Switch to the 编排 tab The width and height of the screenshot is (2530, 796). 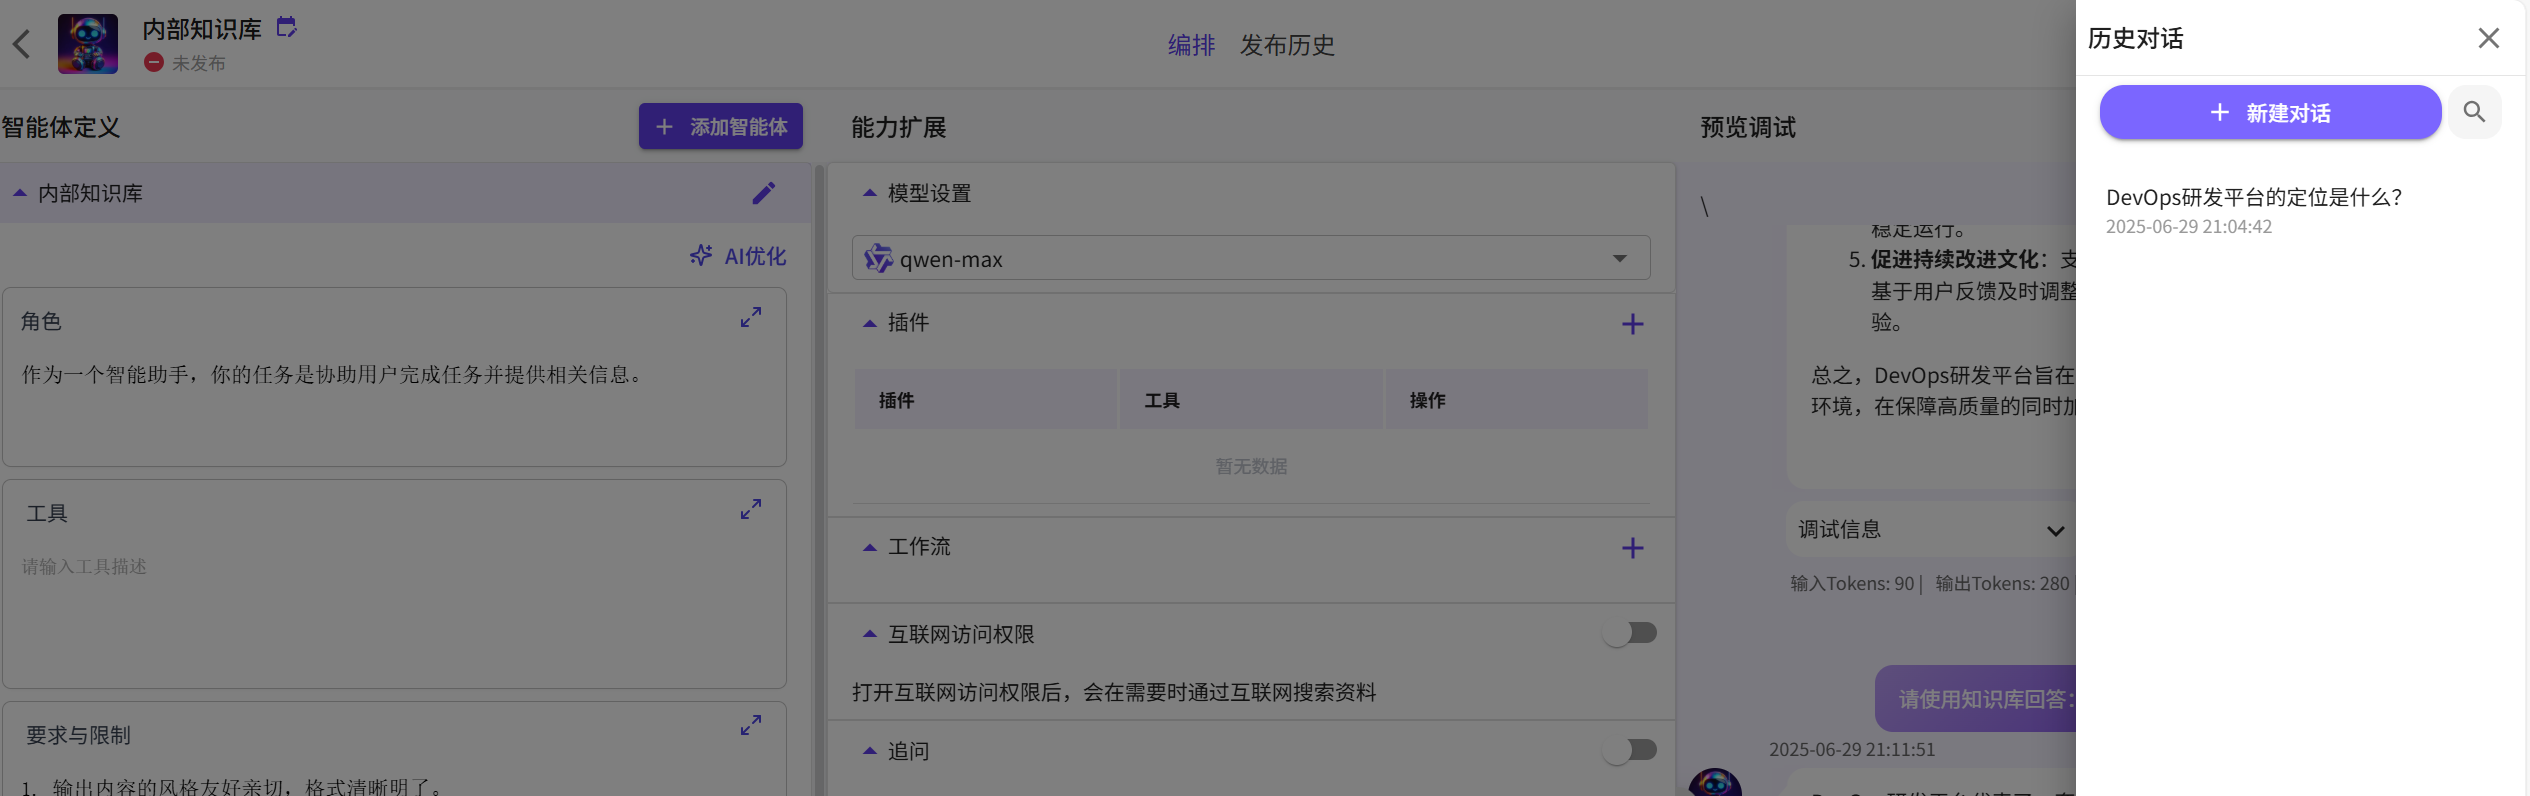click(x=1191, y=45)
